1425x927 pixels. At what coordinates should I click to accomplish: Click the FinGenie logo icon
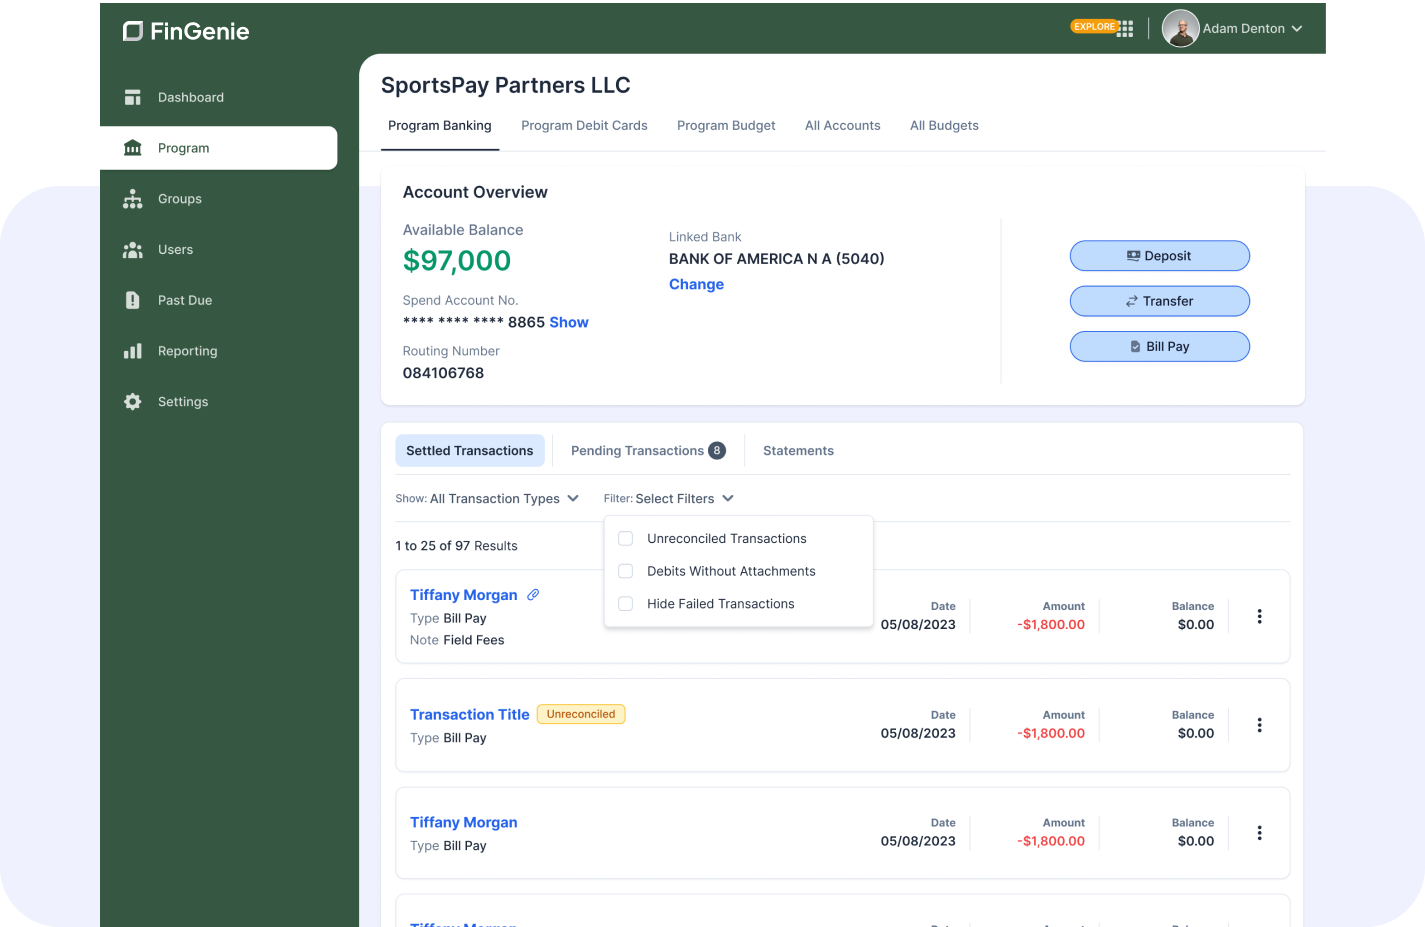click(x=133, y=31)
